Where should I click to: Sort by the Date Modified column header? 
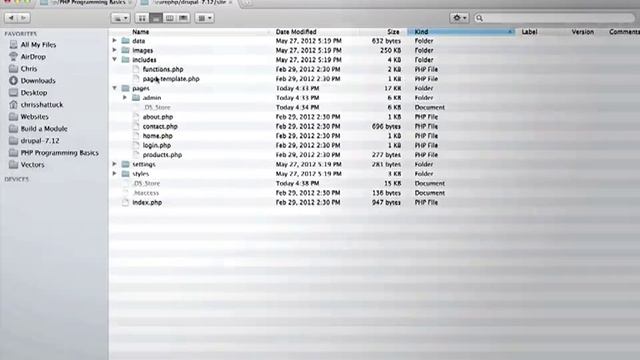click(296, 32)
